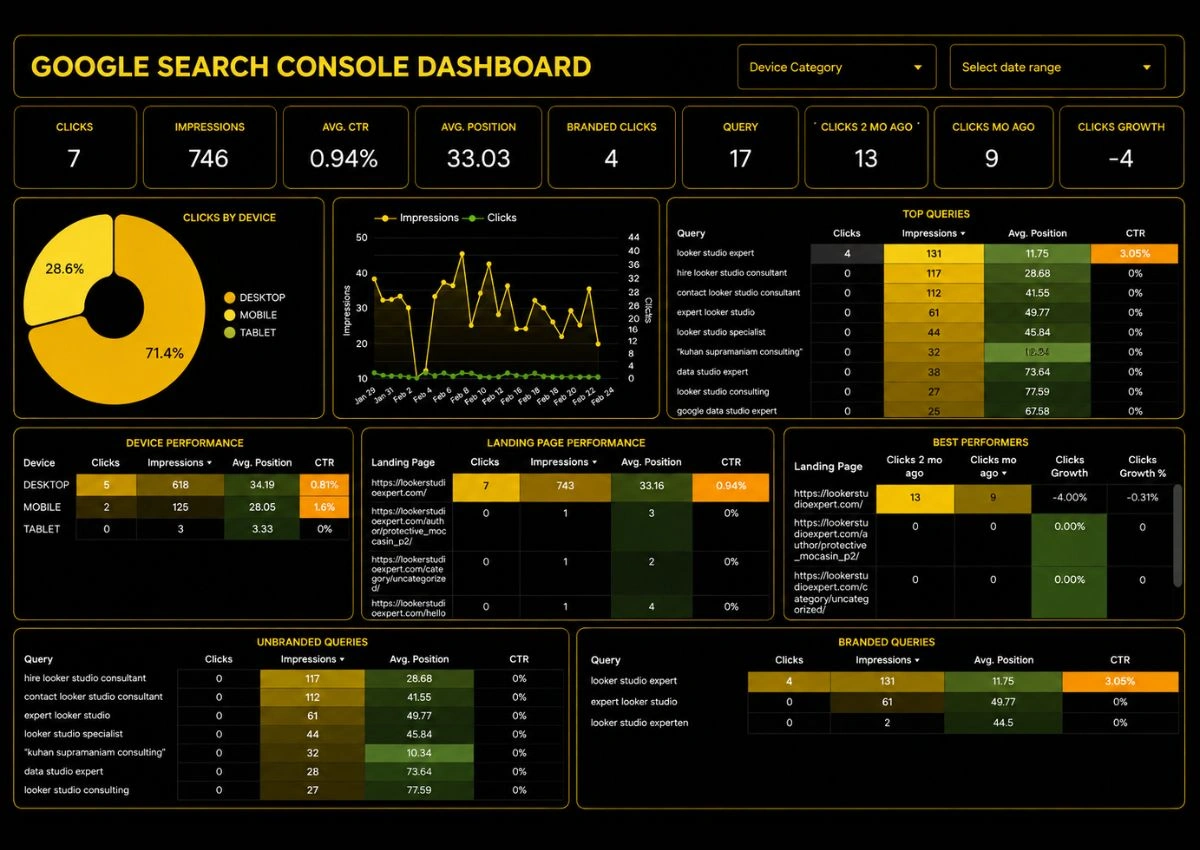The image size is (1200, 850).
Task: Select the MOBILE row in Device Performance
Action: [186, 507]
